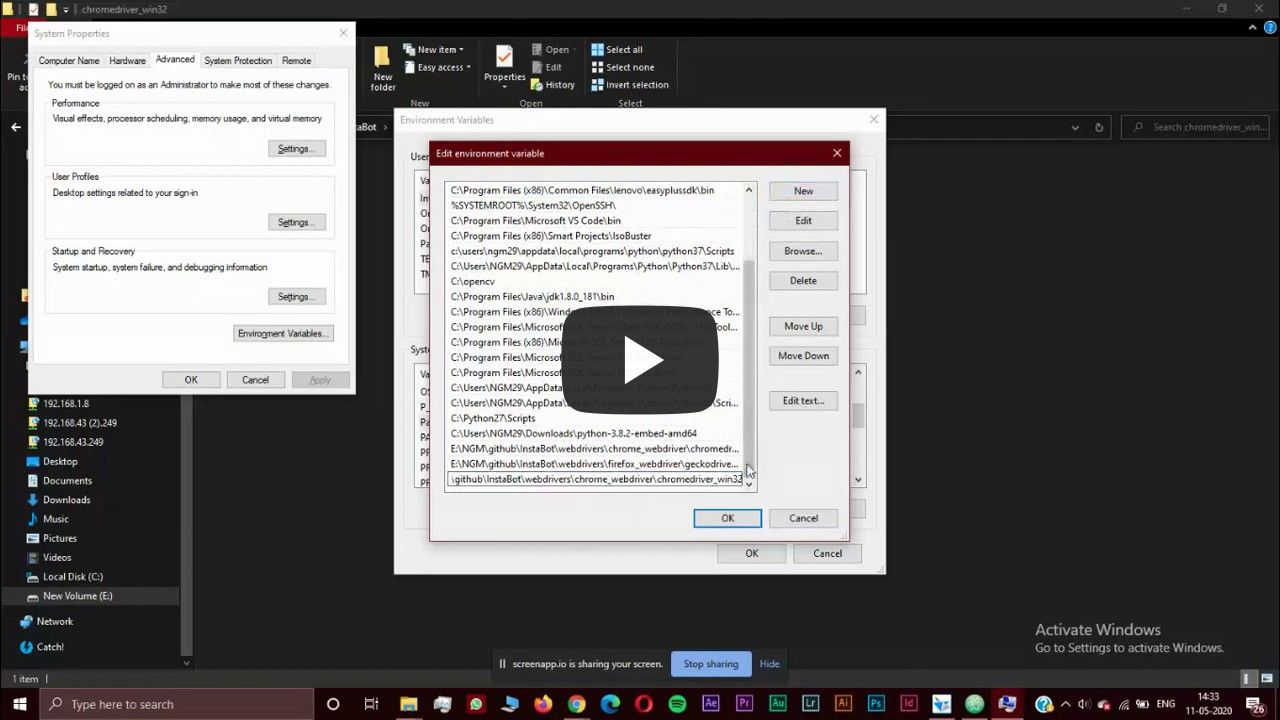The height and width of the screenshot is (720, 1280).
Task: Show hidden system tray icons
Action: pyautogui.click(x=1065, y=704)
